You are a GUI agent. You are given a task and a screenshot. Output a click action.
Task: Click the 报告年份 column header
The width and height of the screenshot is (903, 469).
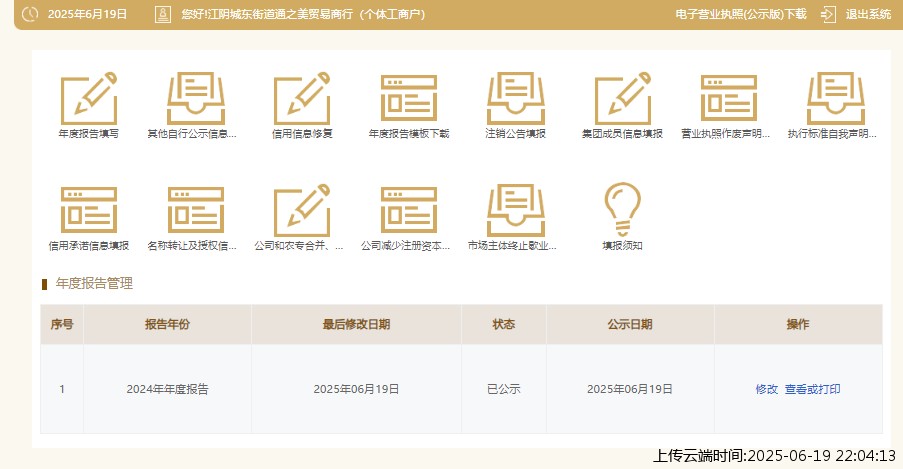pyautogui.click(x=167, y=324)
